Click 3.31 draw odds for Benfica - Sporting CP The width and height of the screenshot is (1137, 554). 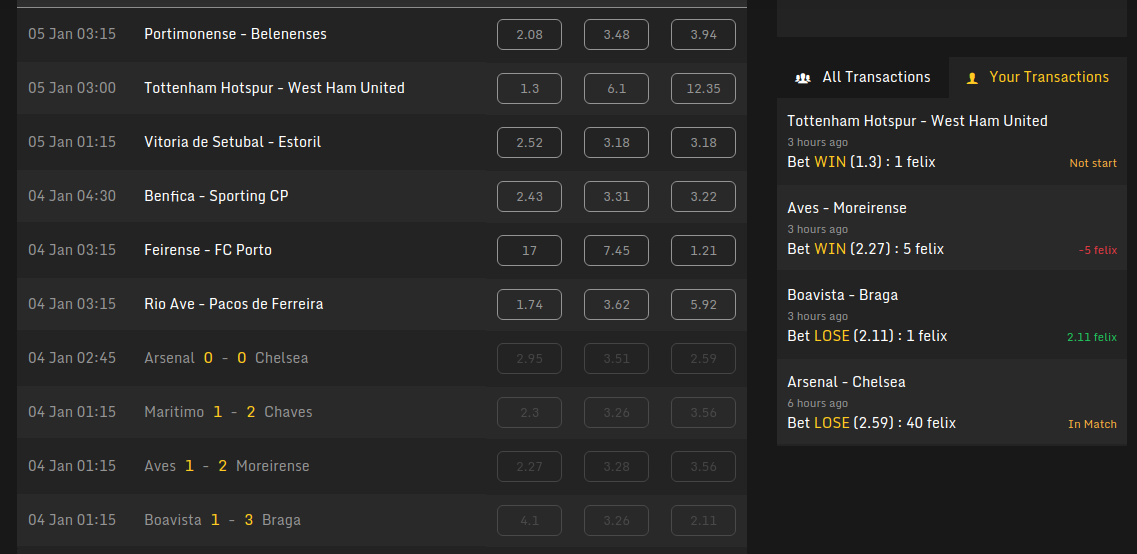(x=616, y=197)
